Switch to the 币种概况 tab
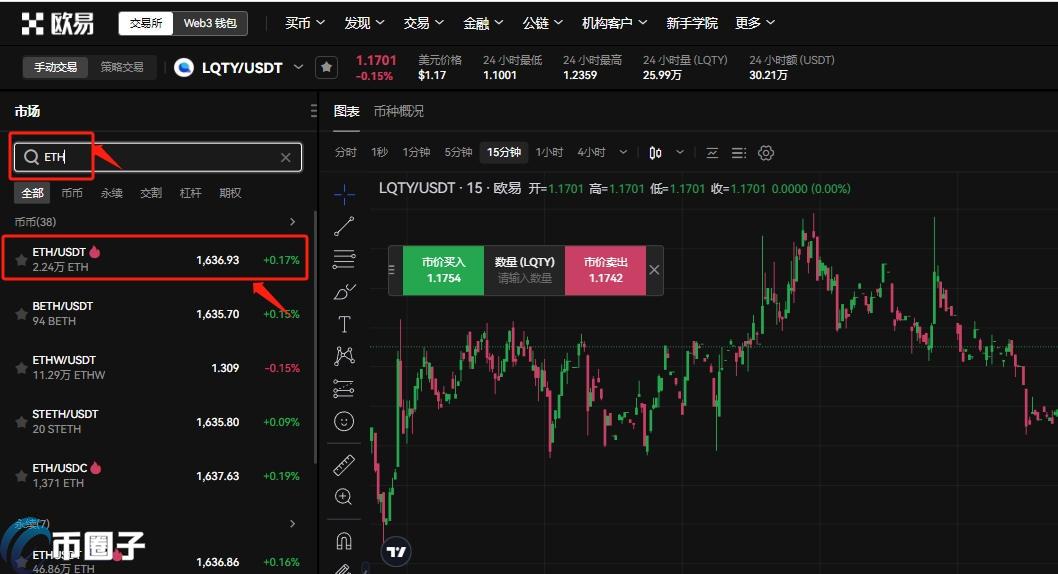 (x=398, y=111)
